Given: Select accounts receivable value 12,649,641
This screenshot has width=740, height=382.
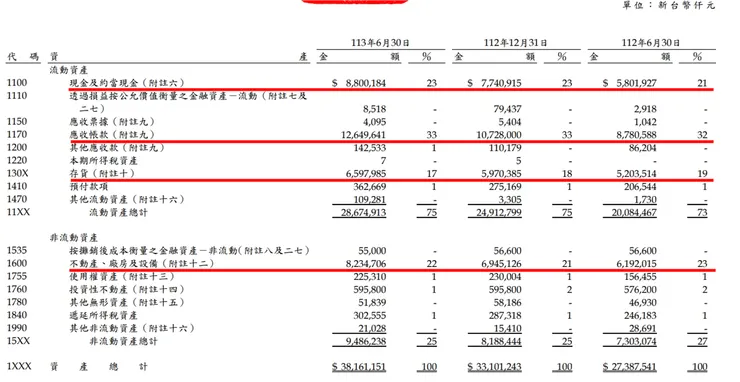Looking at the screenshot, I should (x=363, y=135).
